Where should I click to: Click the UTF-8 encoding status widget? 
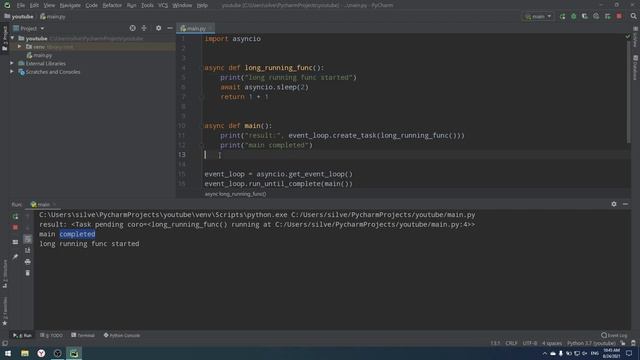(530, 343)
